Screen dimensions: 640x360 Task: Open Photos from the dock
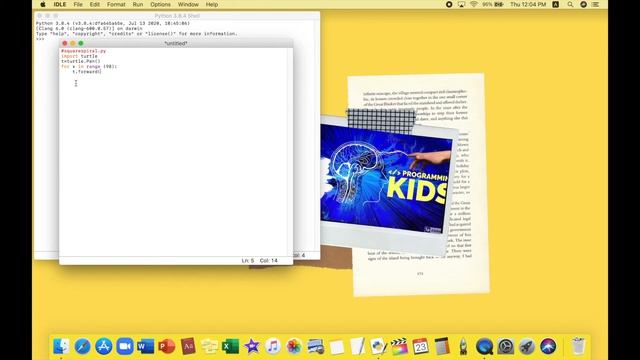tap(294, 347)
